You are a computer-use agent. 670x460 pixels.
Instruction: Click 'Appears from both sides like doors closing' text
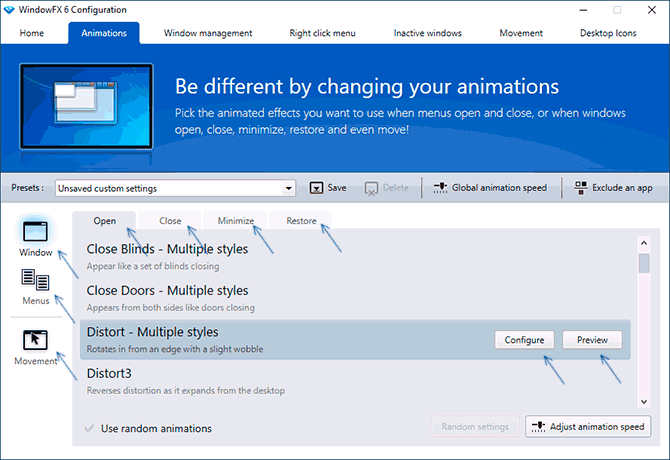tap(170, 308)
